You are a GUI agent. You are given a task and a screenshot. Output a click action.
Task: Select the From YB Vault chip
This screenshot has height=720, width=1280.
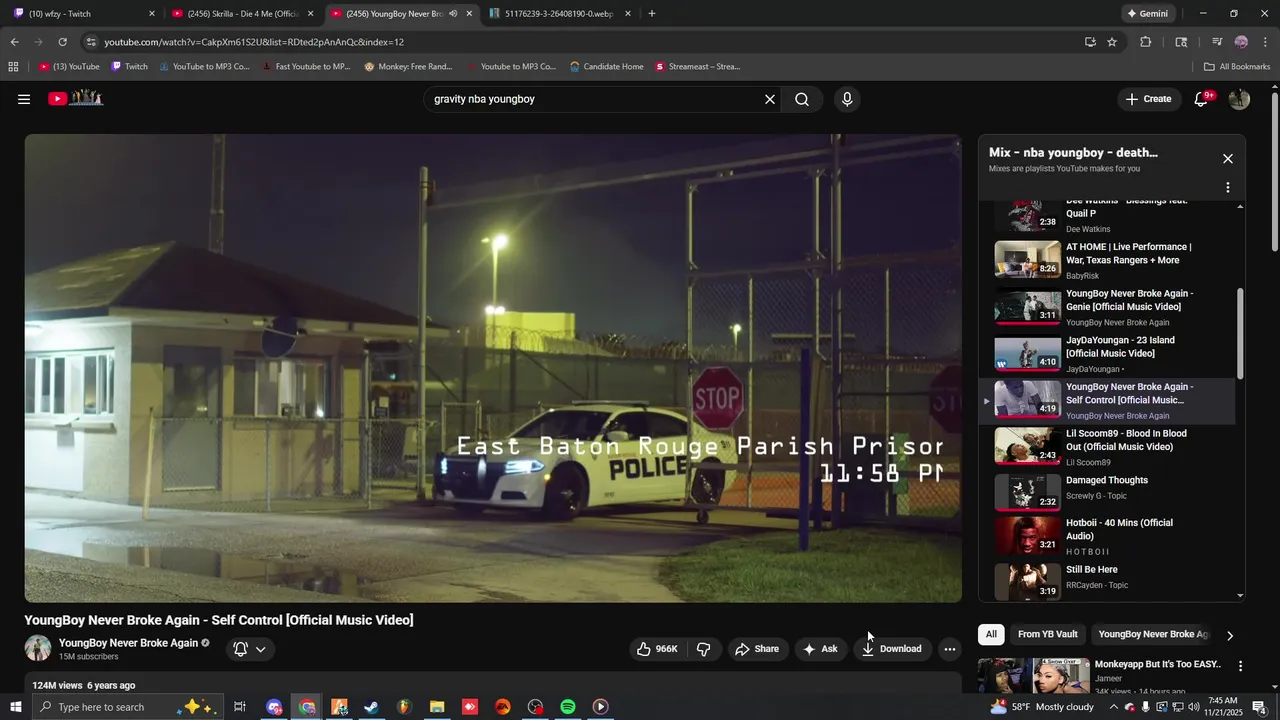[x=1048, y=634]
